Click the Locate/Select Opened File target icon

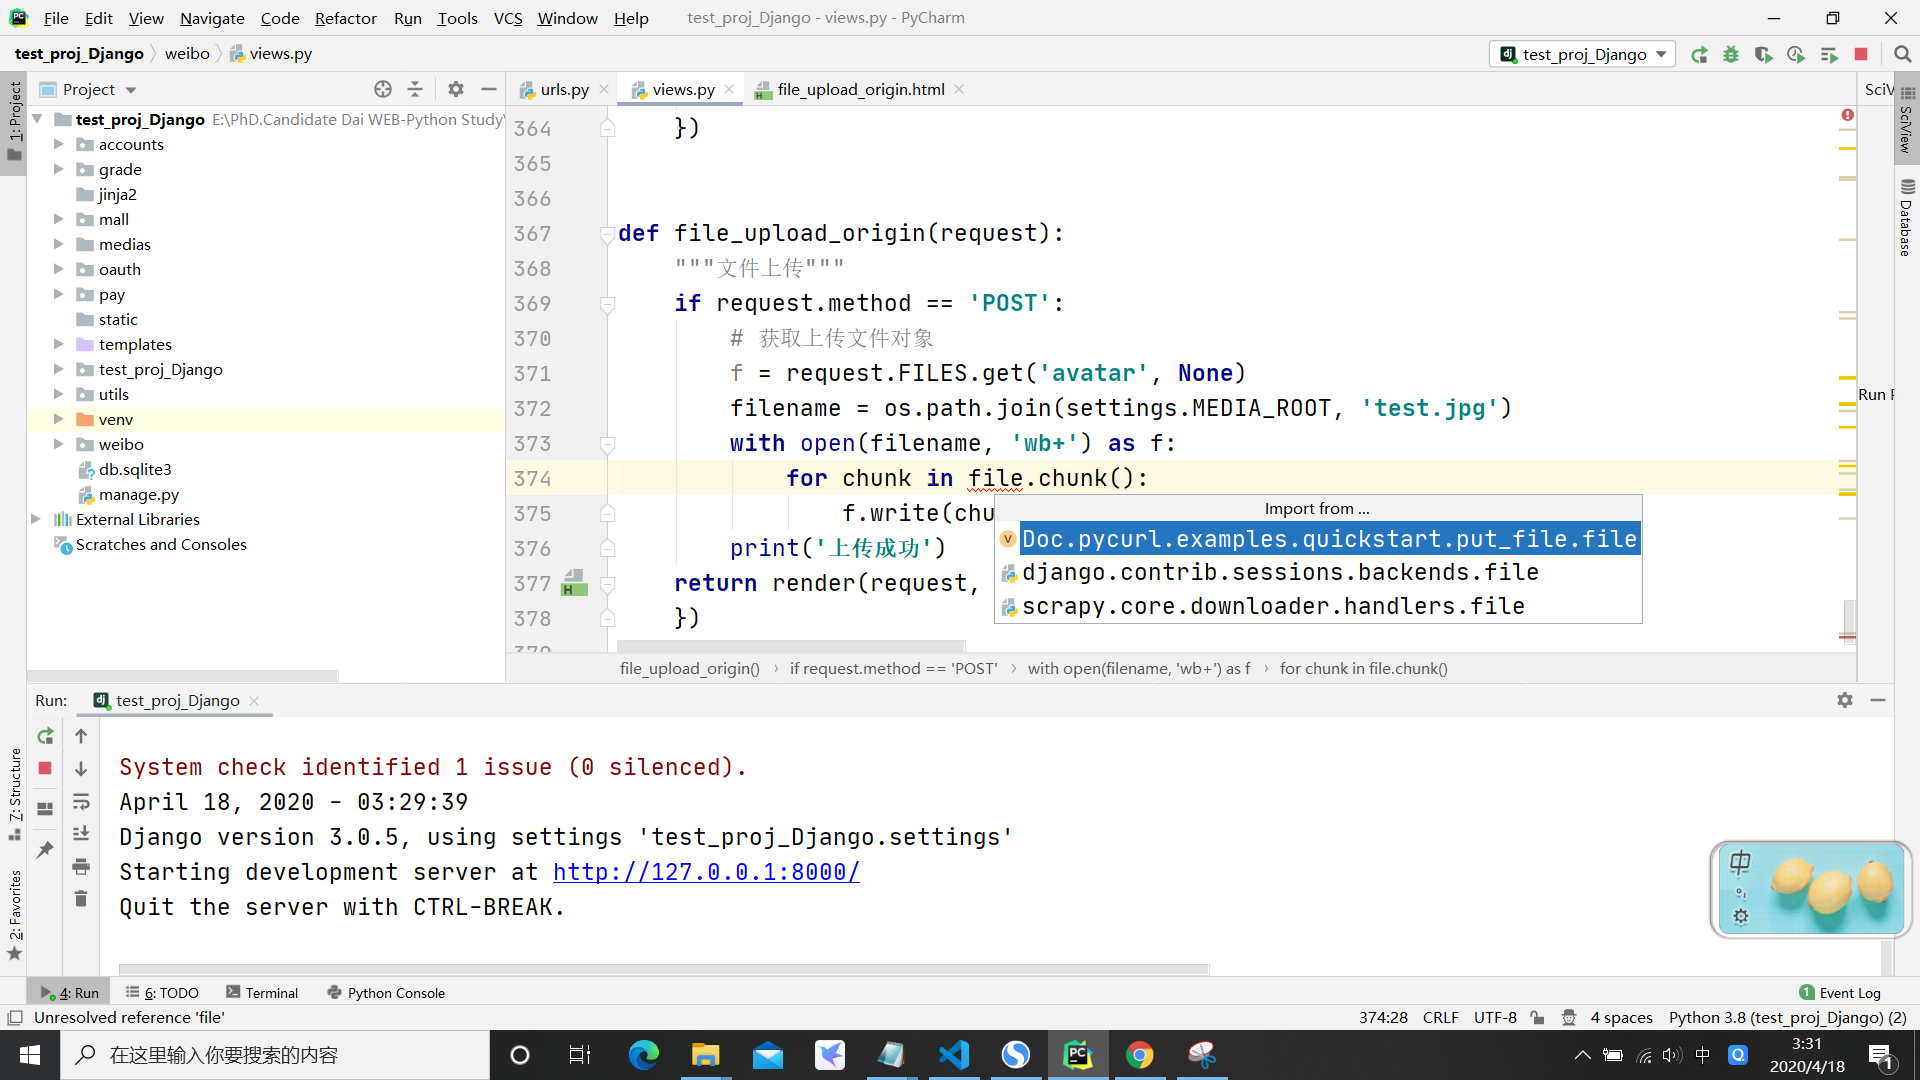point(383,89)
